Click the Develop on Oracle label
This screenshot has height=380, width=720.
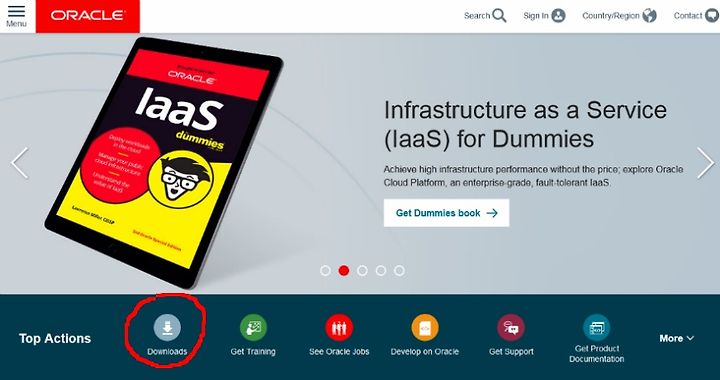click(425, 352)
